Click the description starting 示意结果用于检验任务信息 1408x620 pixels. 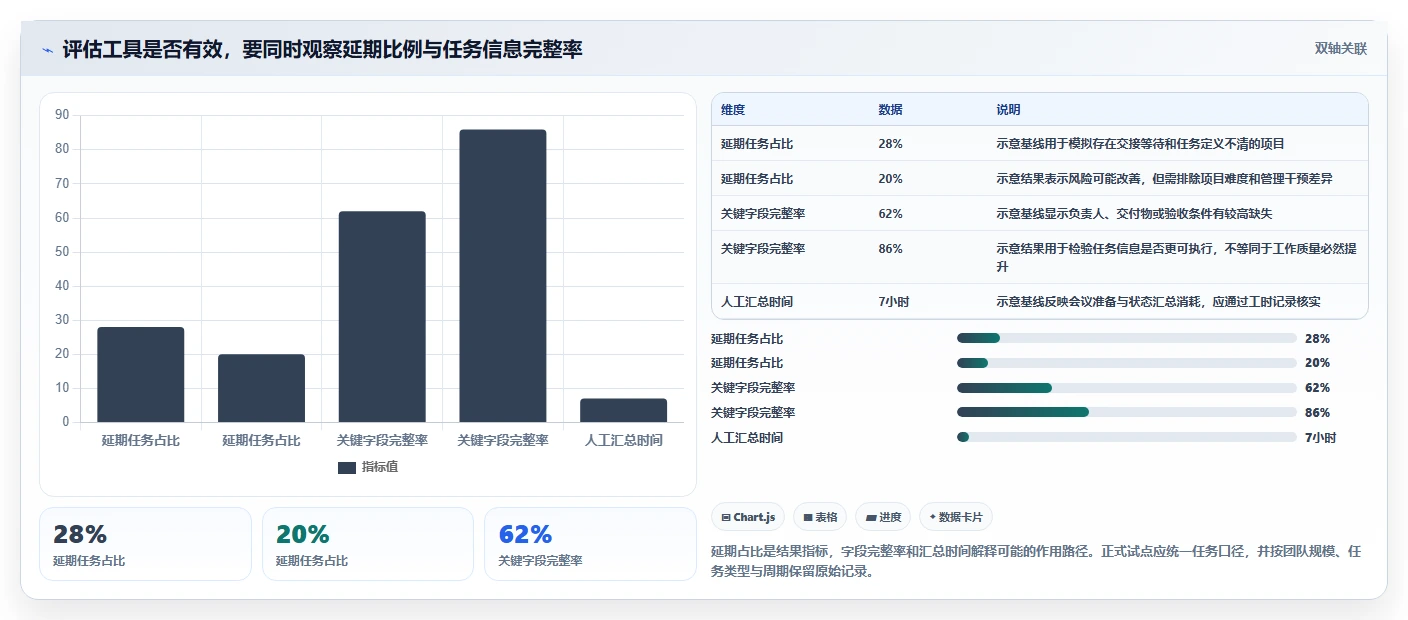[1176, 257]
